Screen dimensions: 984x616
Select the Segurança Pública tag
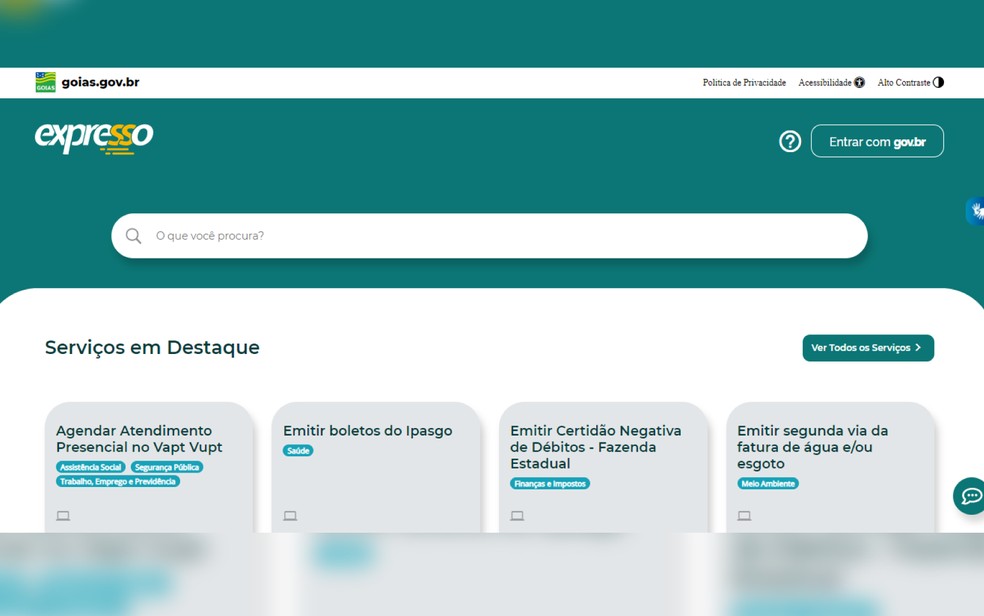point(167,467)
